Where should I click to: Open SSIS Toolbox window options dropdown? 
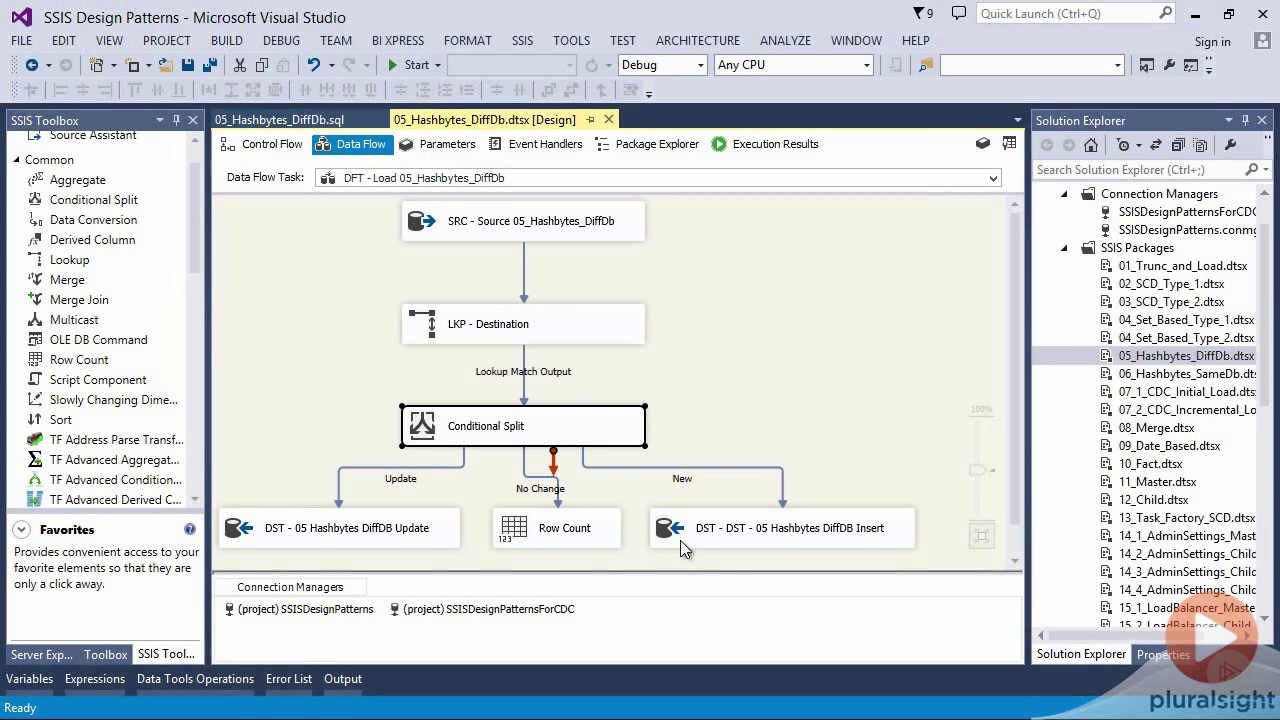point(160,120)
